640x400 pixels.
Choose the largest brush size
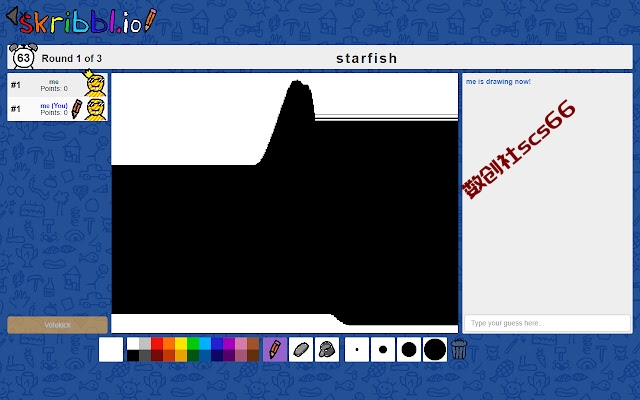[435, 349]
